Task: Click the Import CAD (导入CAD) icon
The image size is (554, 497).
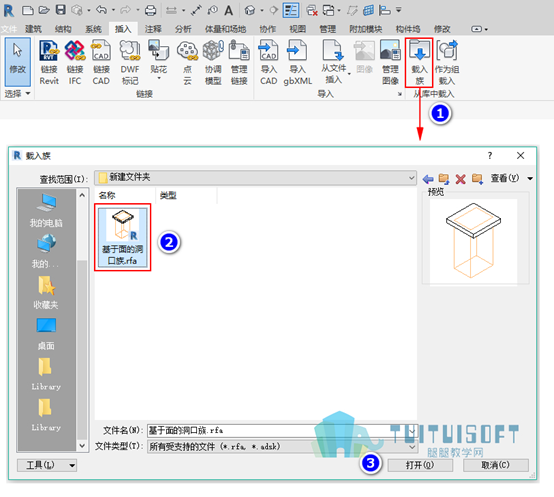Action: point(269,63)
